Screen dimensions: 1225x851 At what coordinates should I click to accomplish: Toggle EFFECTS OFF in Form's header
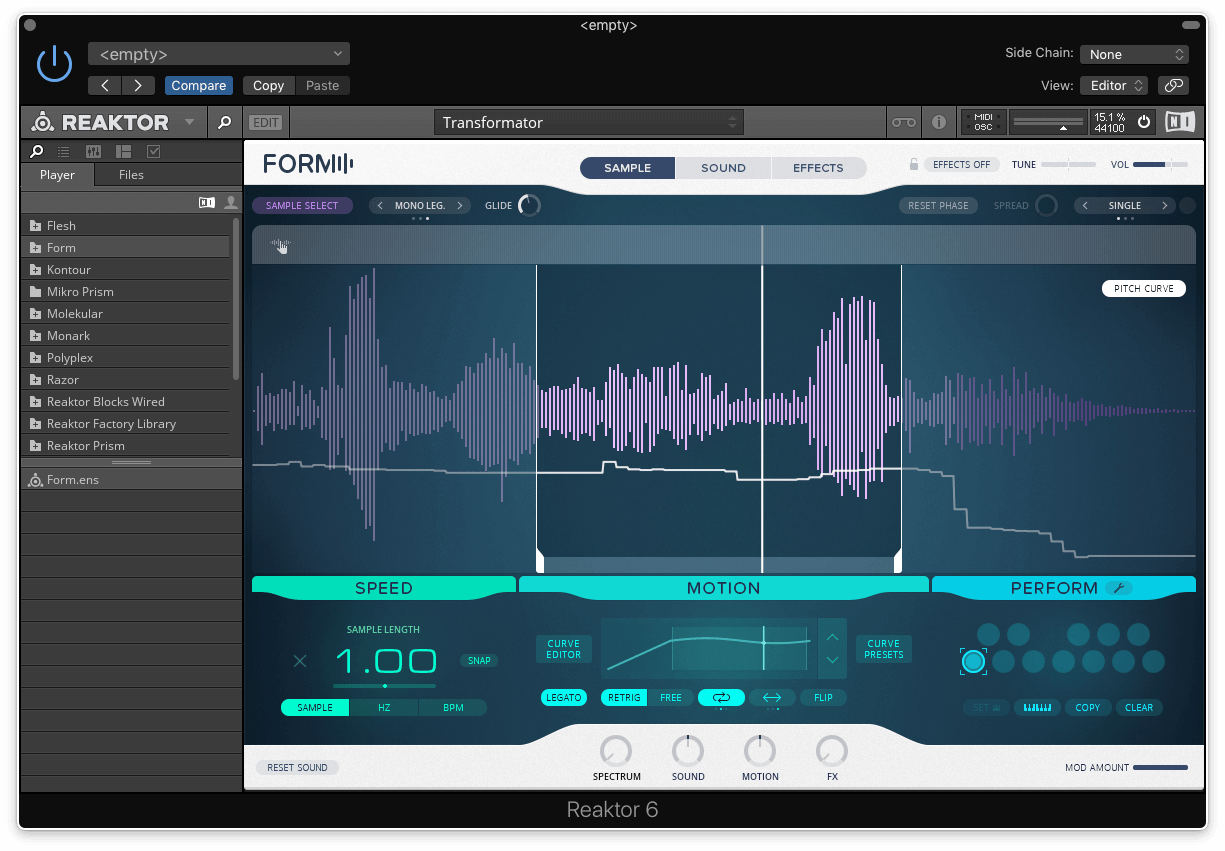pyautogui.click(x=962, y=164)
